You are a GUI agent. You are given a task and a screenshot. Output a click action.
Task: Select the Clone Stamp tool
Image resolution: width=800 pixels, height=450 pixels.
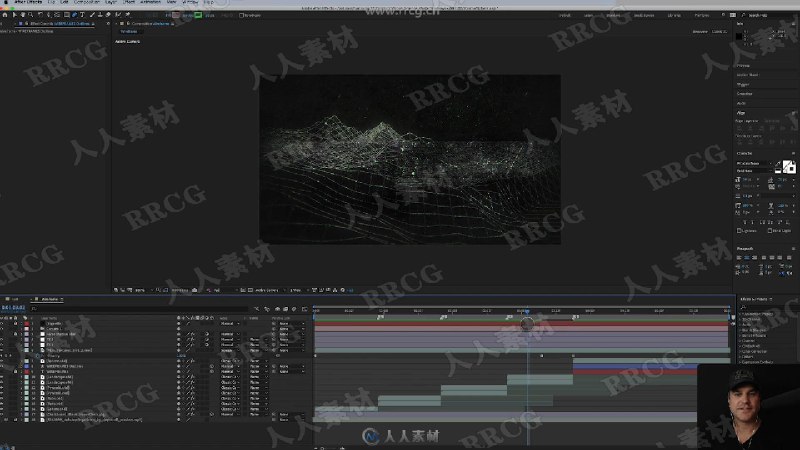click(x=100, y=15)
